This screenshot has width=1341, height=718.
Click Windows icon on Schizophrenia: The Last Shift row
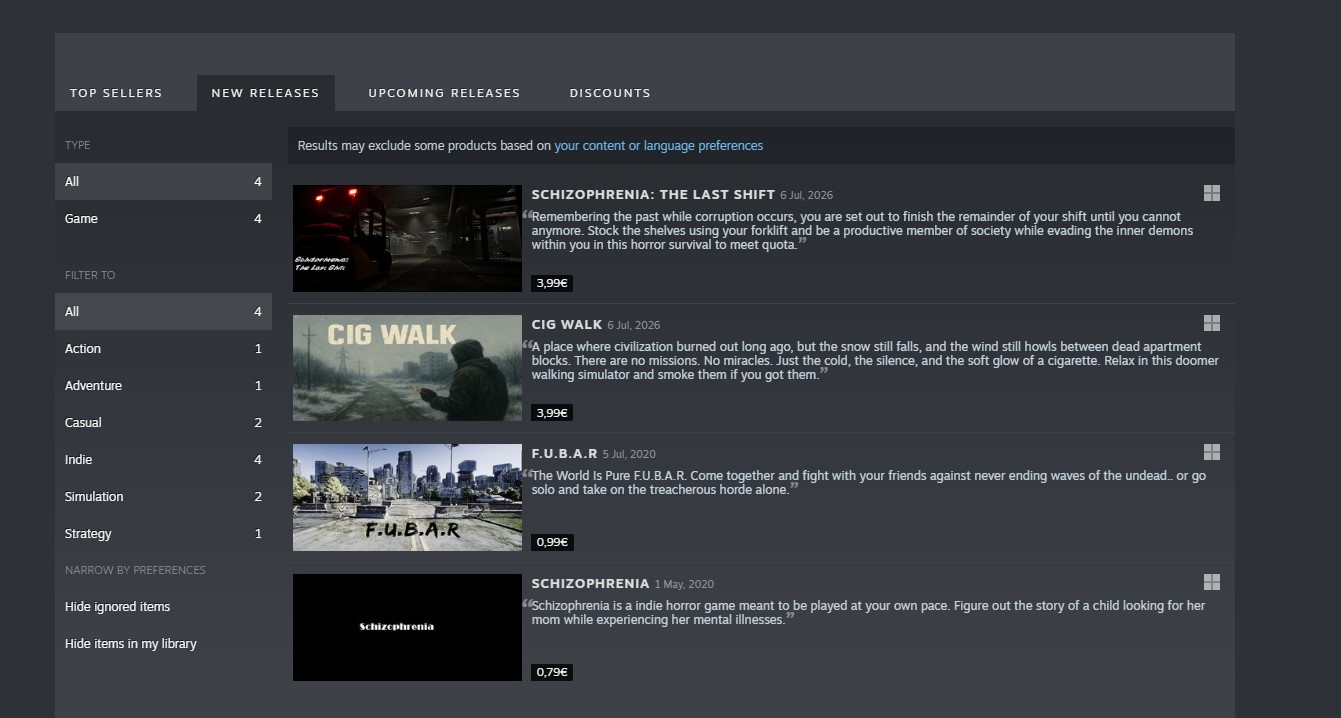coord(1211,193)
